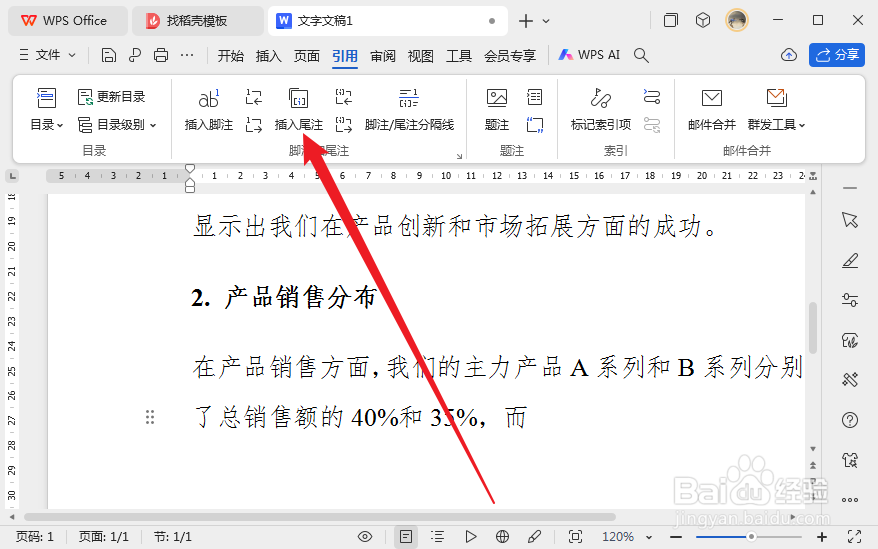Click the insert index icon
The image size is (878, 549).
click(x=652, y=97)
